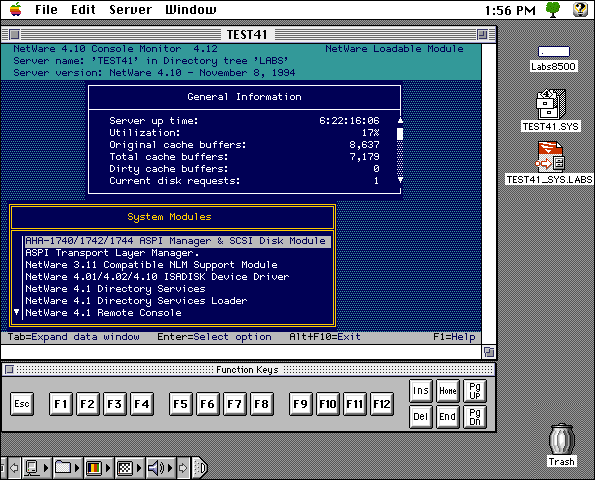Screen dimensions: 595x480
Task: Select NetWare 4.1 Remote Console row
Action: click(178, 313)
